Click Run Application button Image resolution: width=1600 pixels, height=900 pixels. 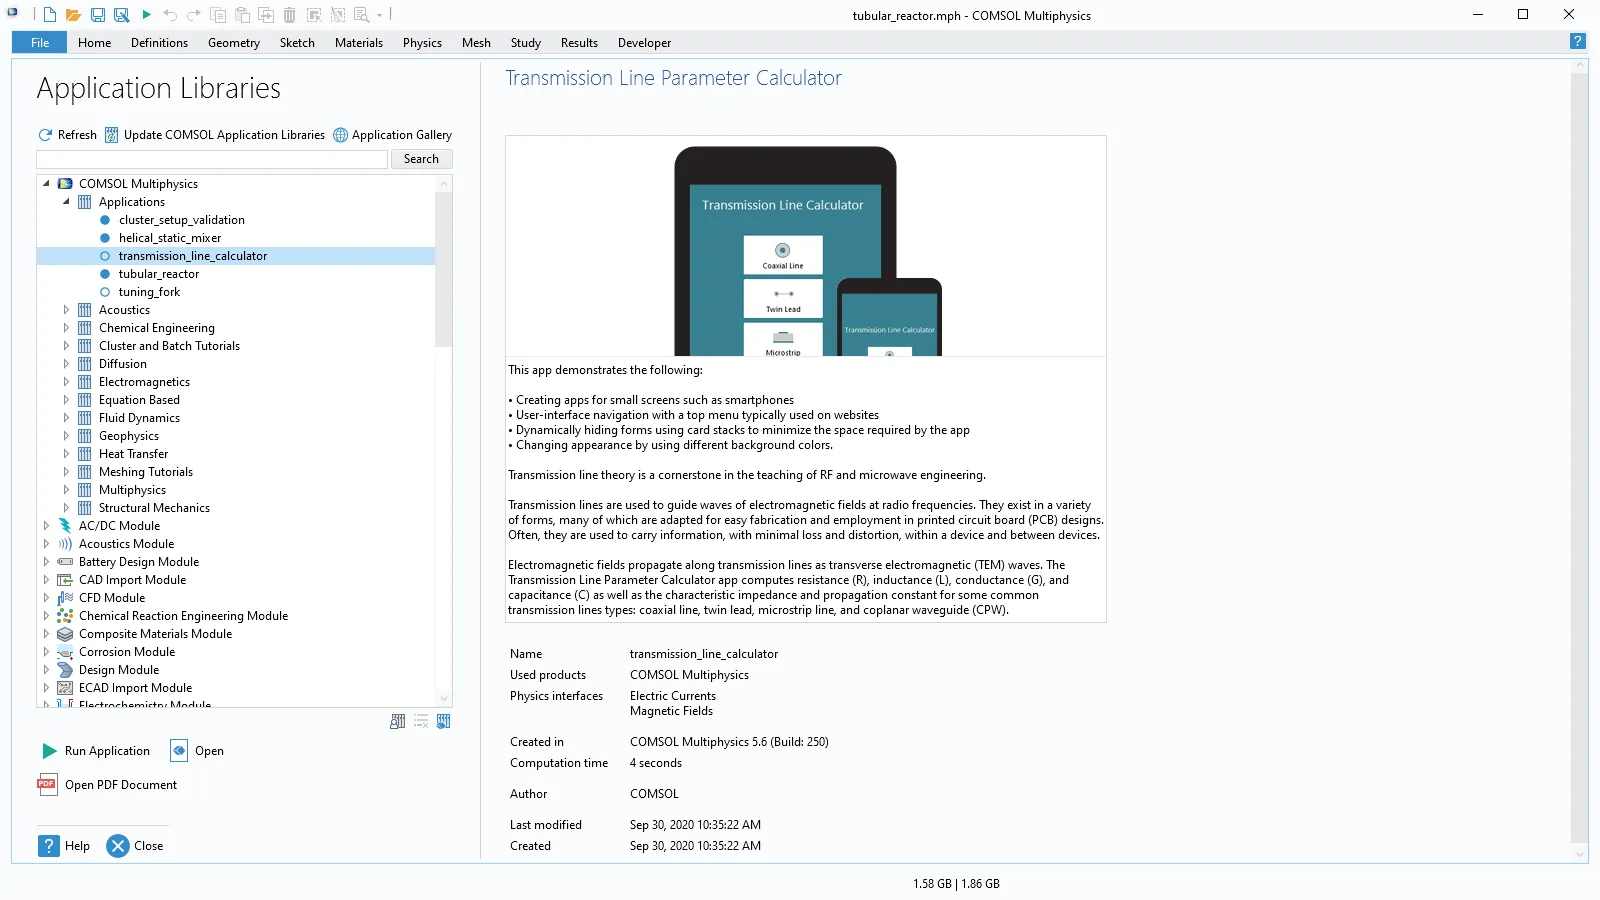click(96, 751)
